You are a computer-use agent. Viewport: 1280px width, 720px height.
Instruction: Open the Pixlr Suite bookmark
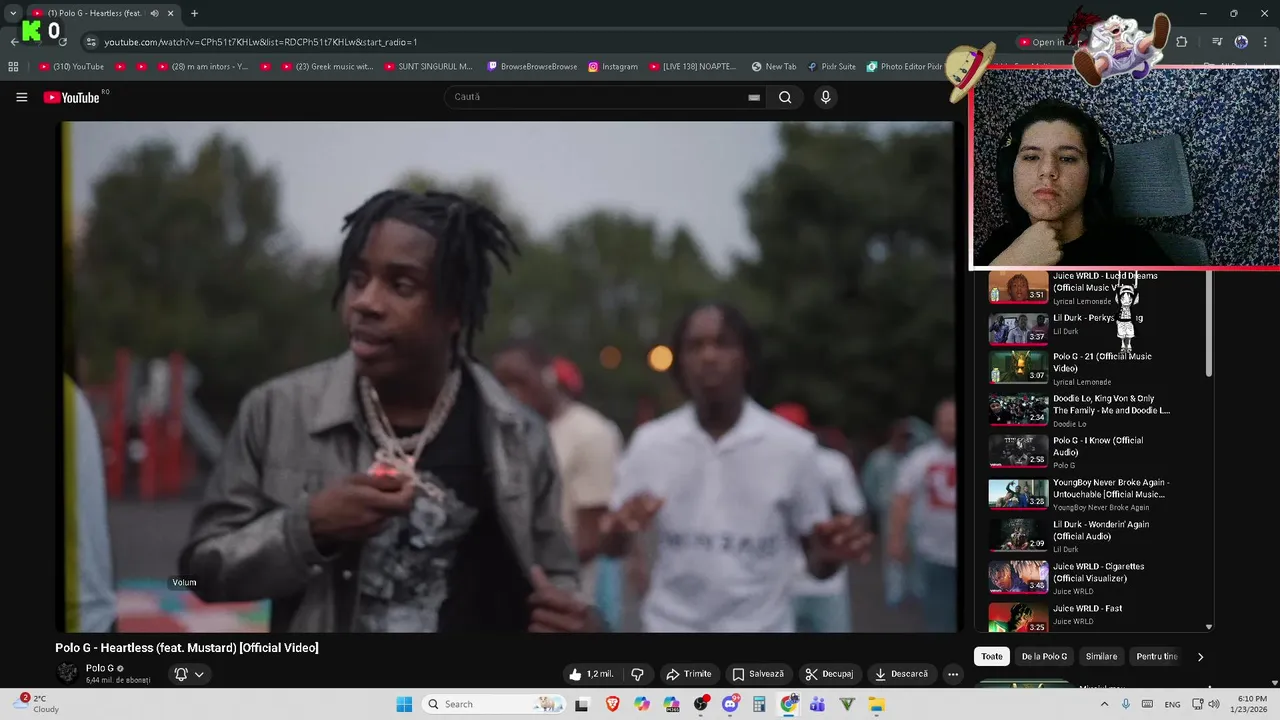(831, 67)
